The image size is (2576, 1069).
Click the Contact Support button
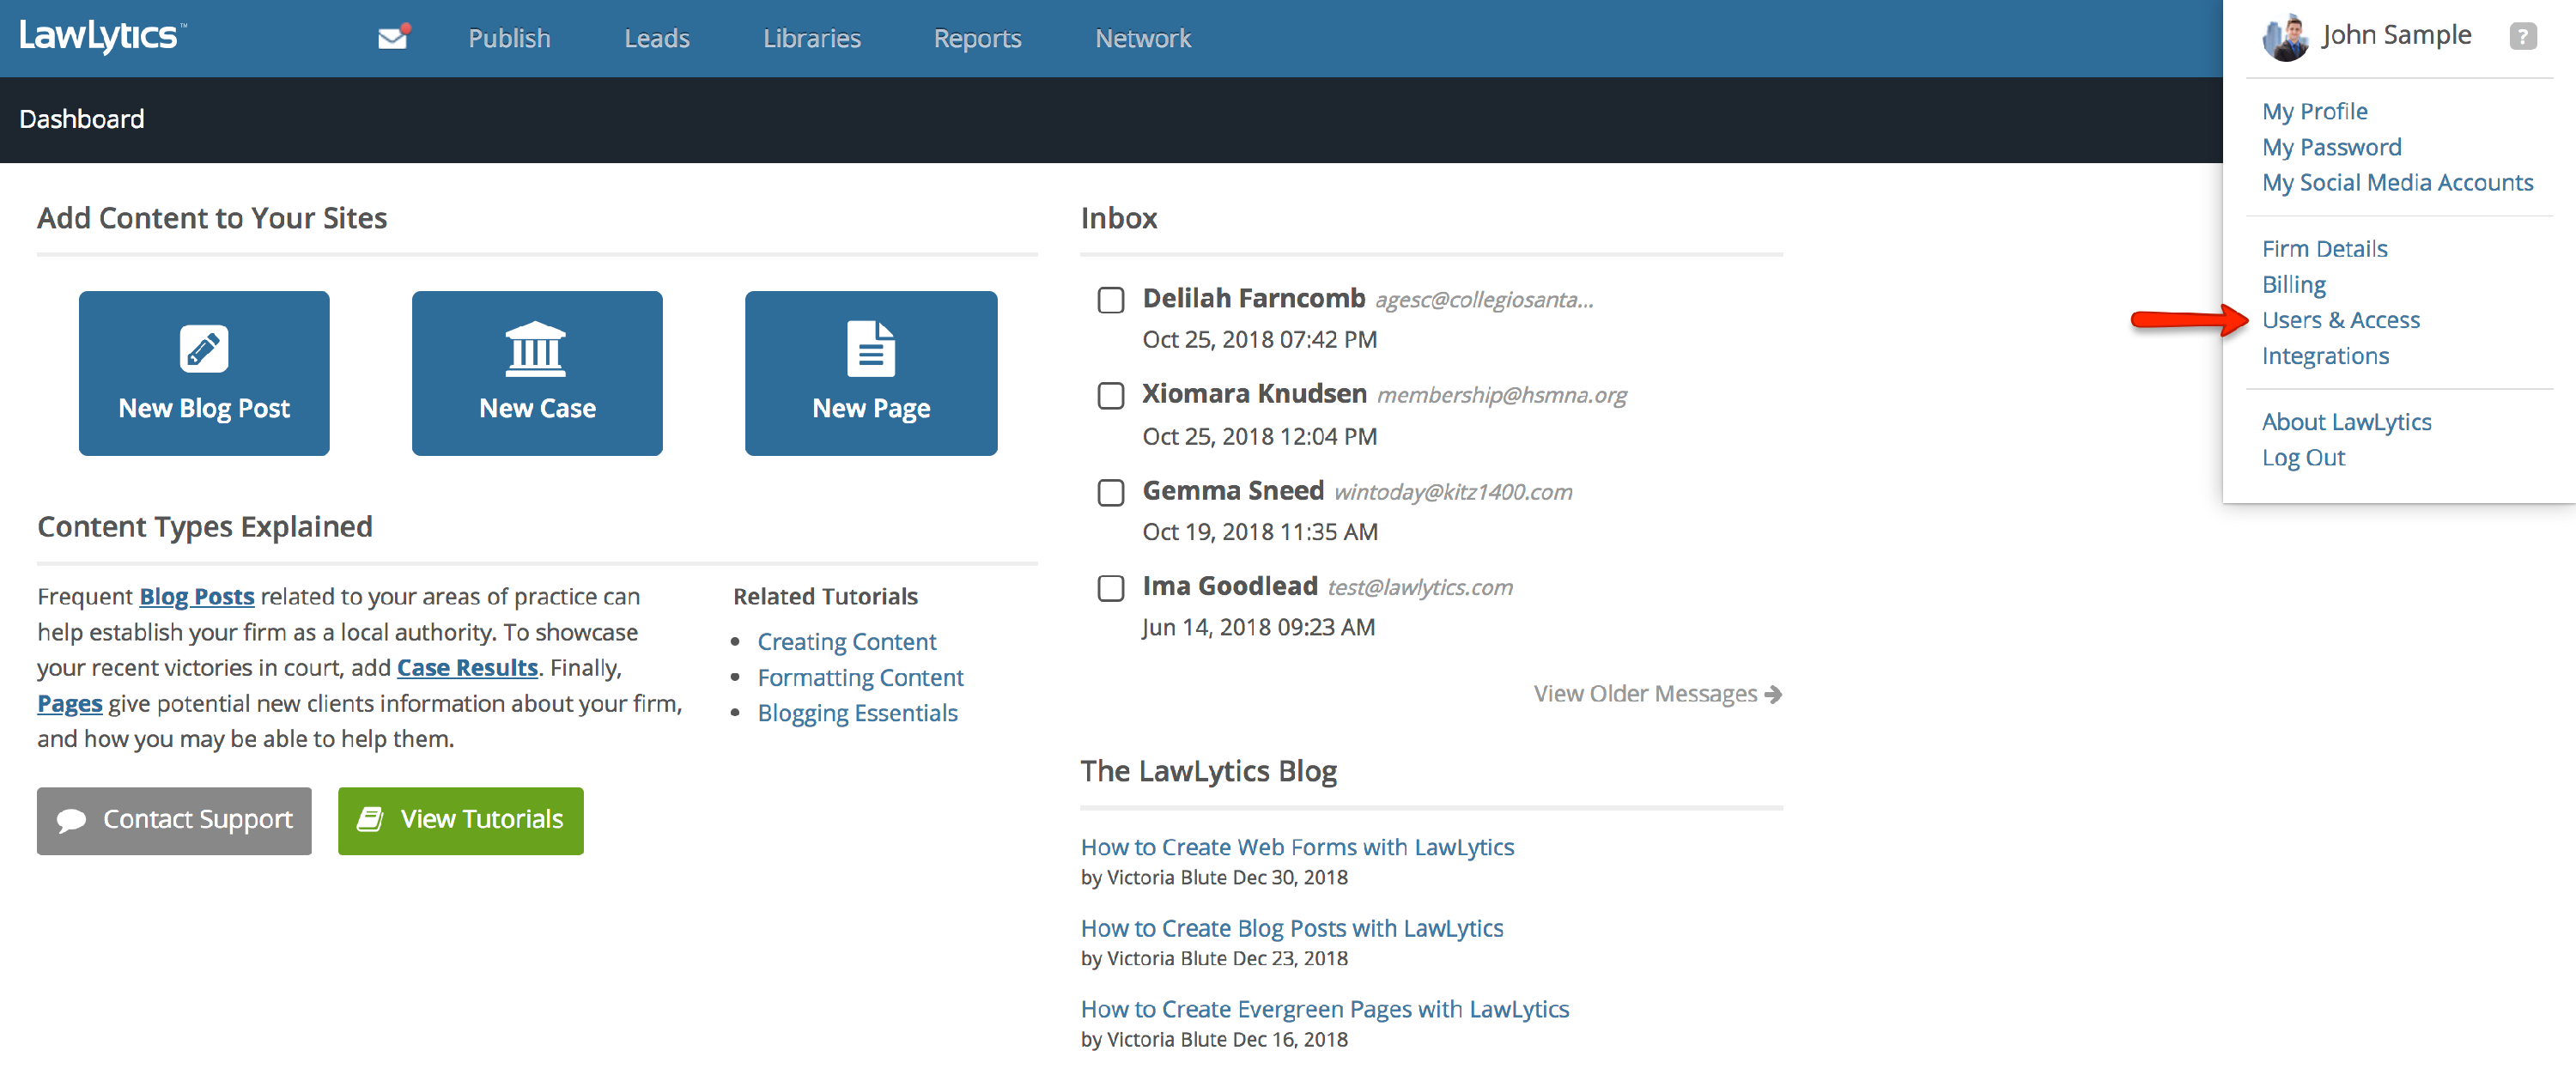(x=174, y=820)
